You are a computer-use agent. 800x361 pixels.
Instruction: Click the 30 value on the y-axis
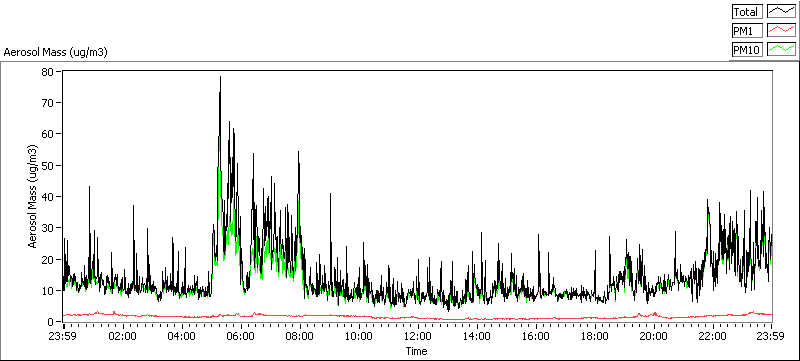click(x=48, y=227)
